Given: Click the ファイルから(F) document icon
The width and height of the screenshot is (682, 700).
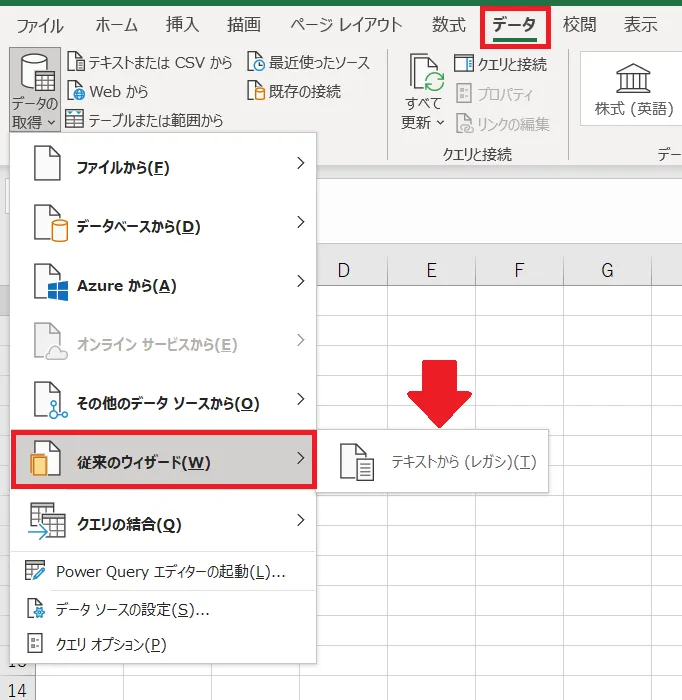Looking at the screenshot, I should tap(47, 163).
